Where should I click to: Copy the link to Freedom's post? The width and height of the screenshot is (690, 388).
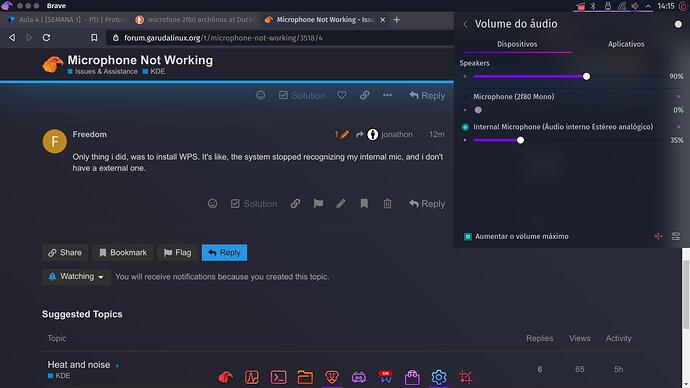coord(295,204)
